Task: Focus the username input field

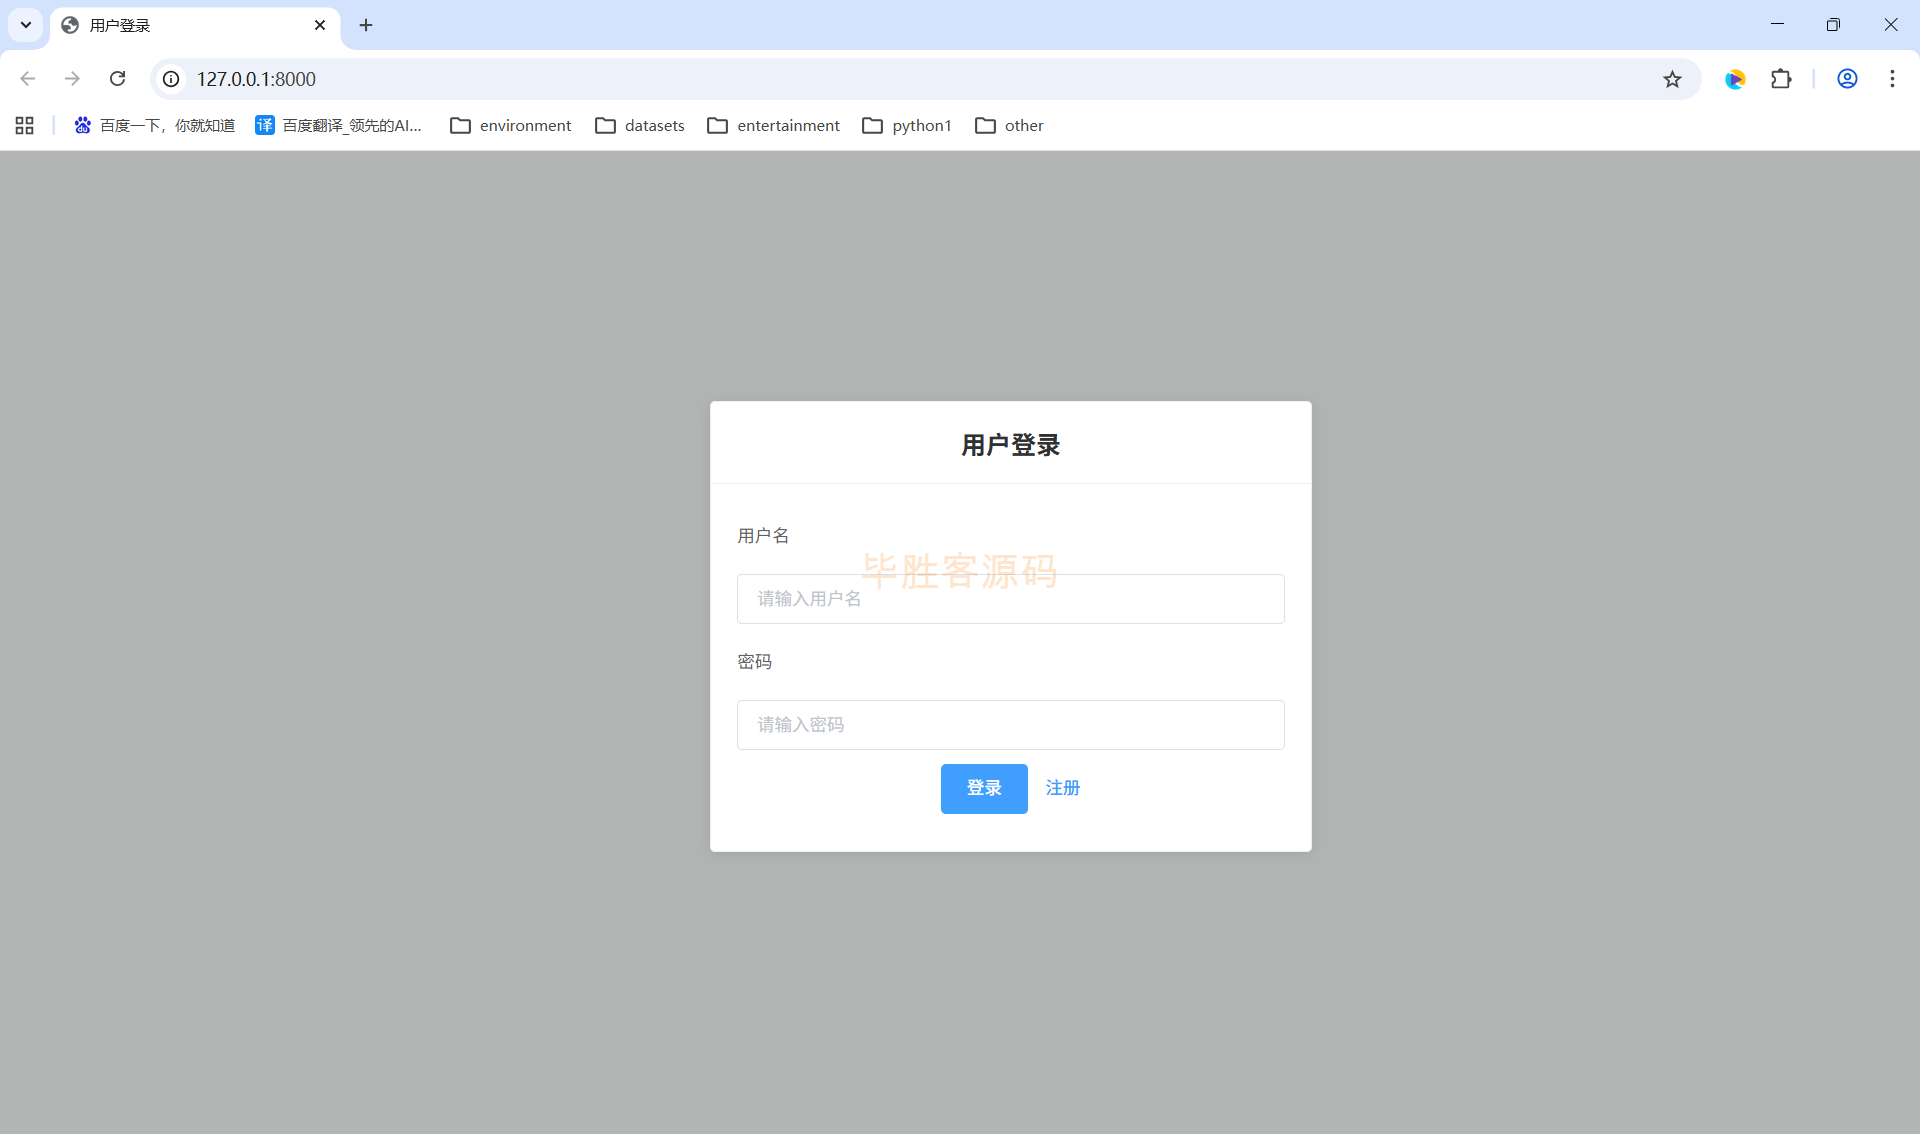Action: click(x=1010, y=599)
